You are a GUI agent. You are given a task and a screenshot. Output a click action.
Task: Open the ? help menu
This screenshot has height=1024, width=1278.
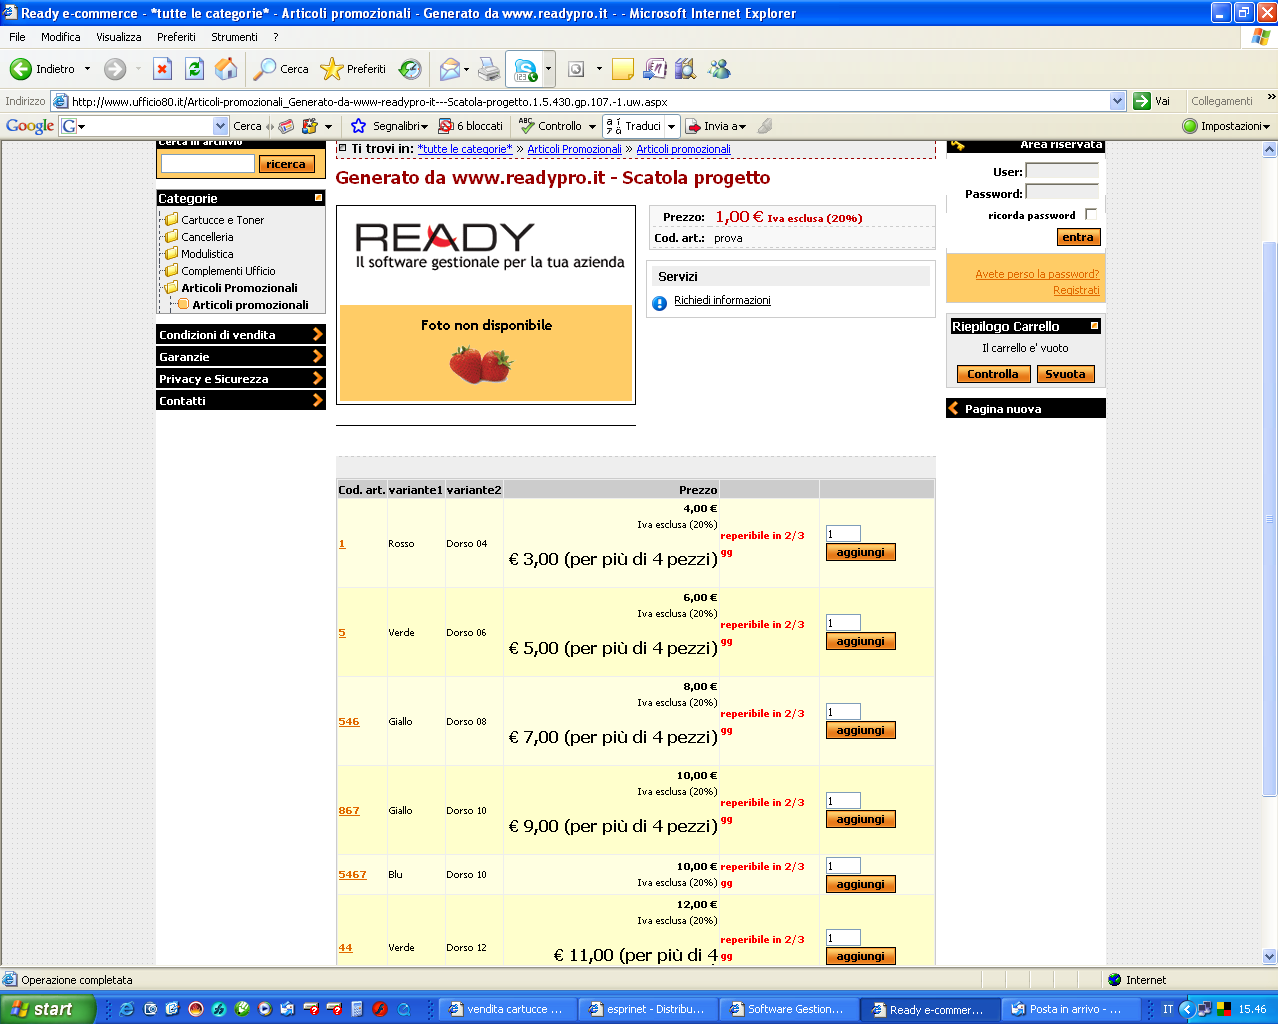pos(275,37)
